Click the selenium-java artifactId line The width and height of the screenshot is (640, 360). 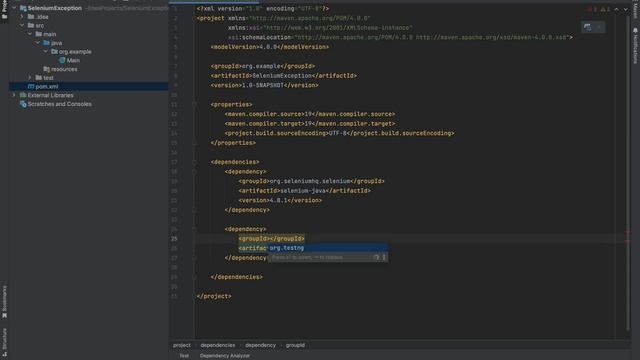pyautogui.click(x=304, y=191)
